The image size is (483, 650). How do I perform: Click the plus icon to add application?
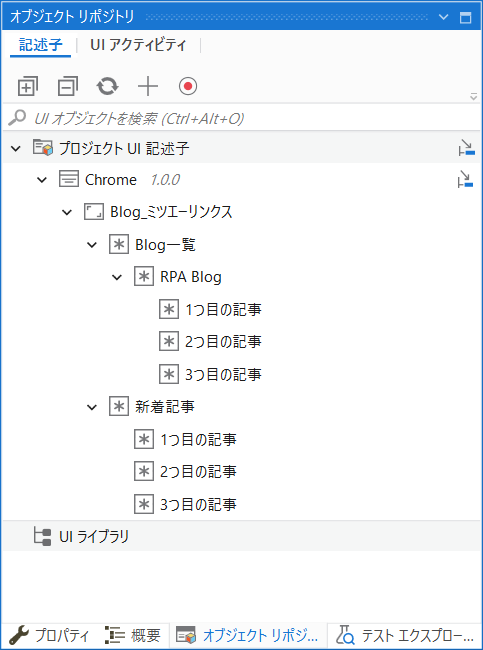coord(148,86)
